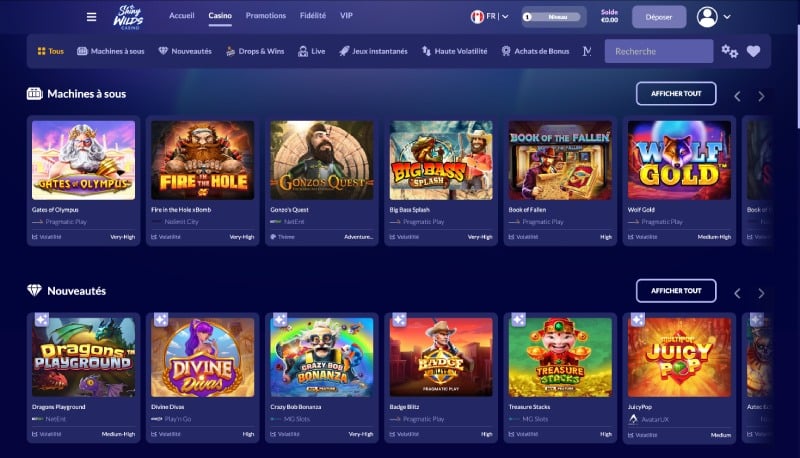Viewport: 800px width, 458px height.
Task: Open the VIP page
Action: (x=346, y=15)
